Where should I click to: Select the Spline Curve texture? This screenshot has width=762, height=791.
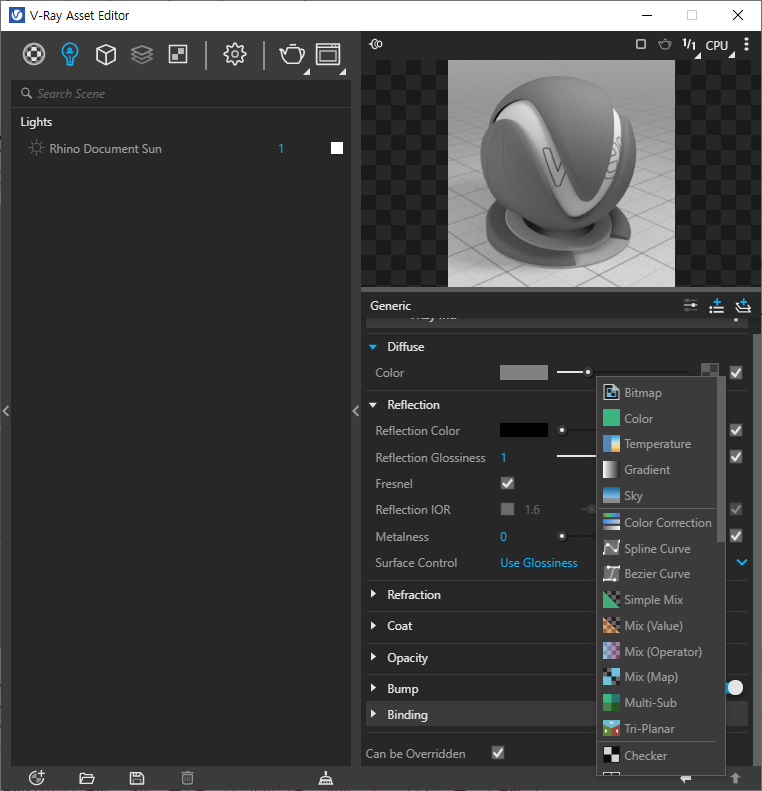(x=657, y=548)
